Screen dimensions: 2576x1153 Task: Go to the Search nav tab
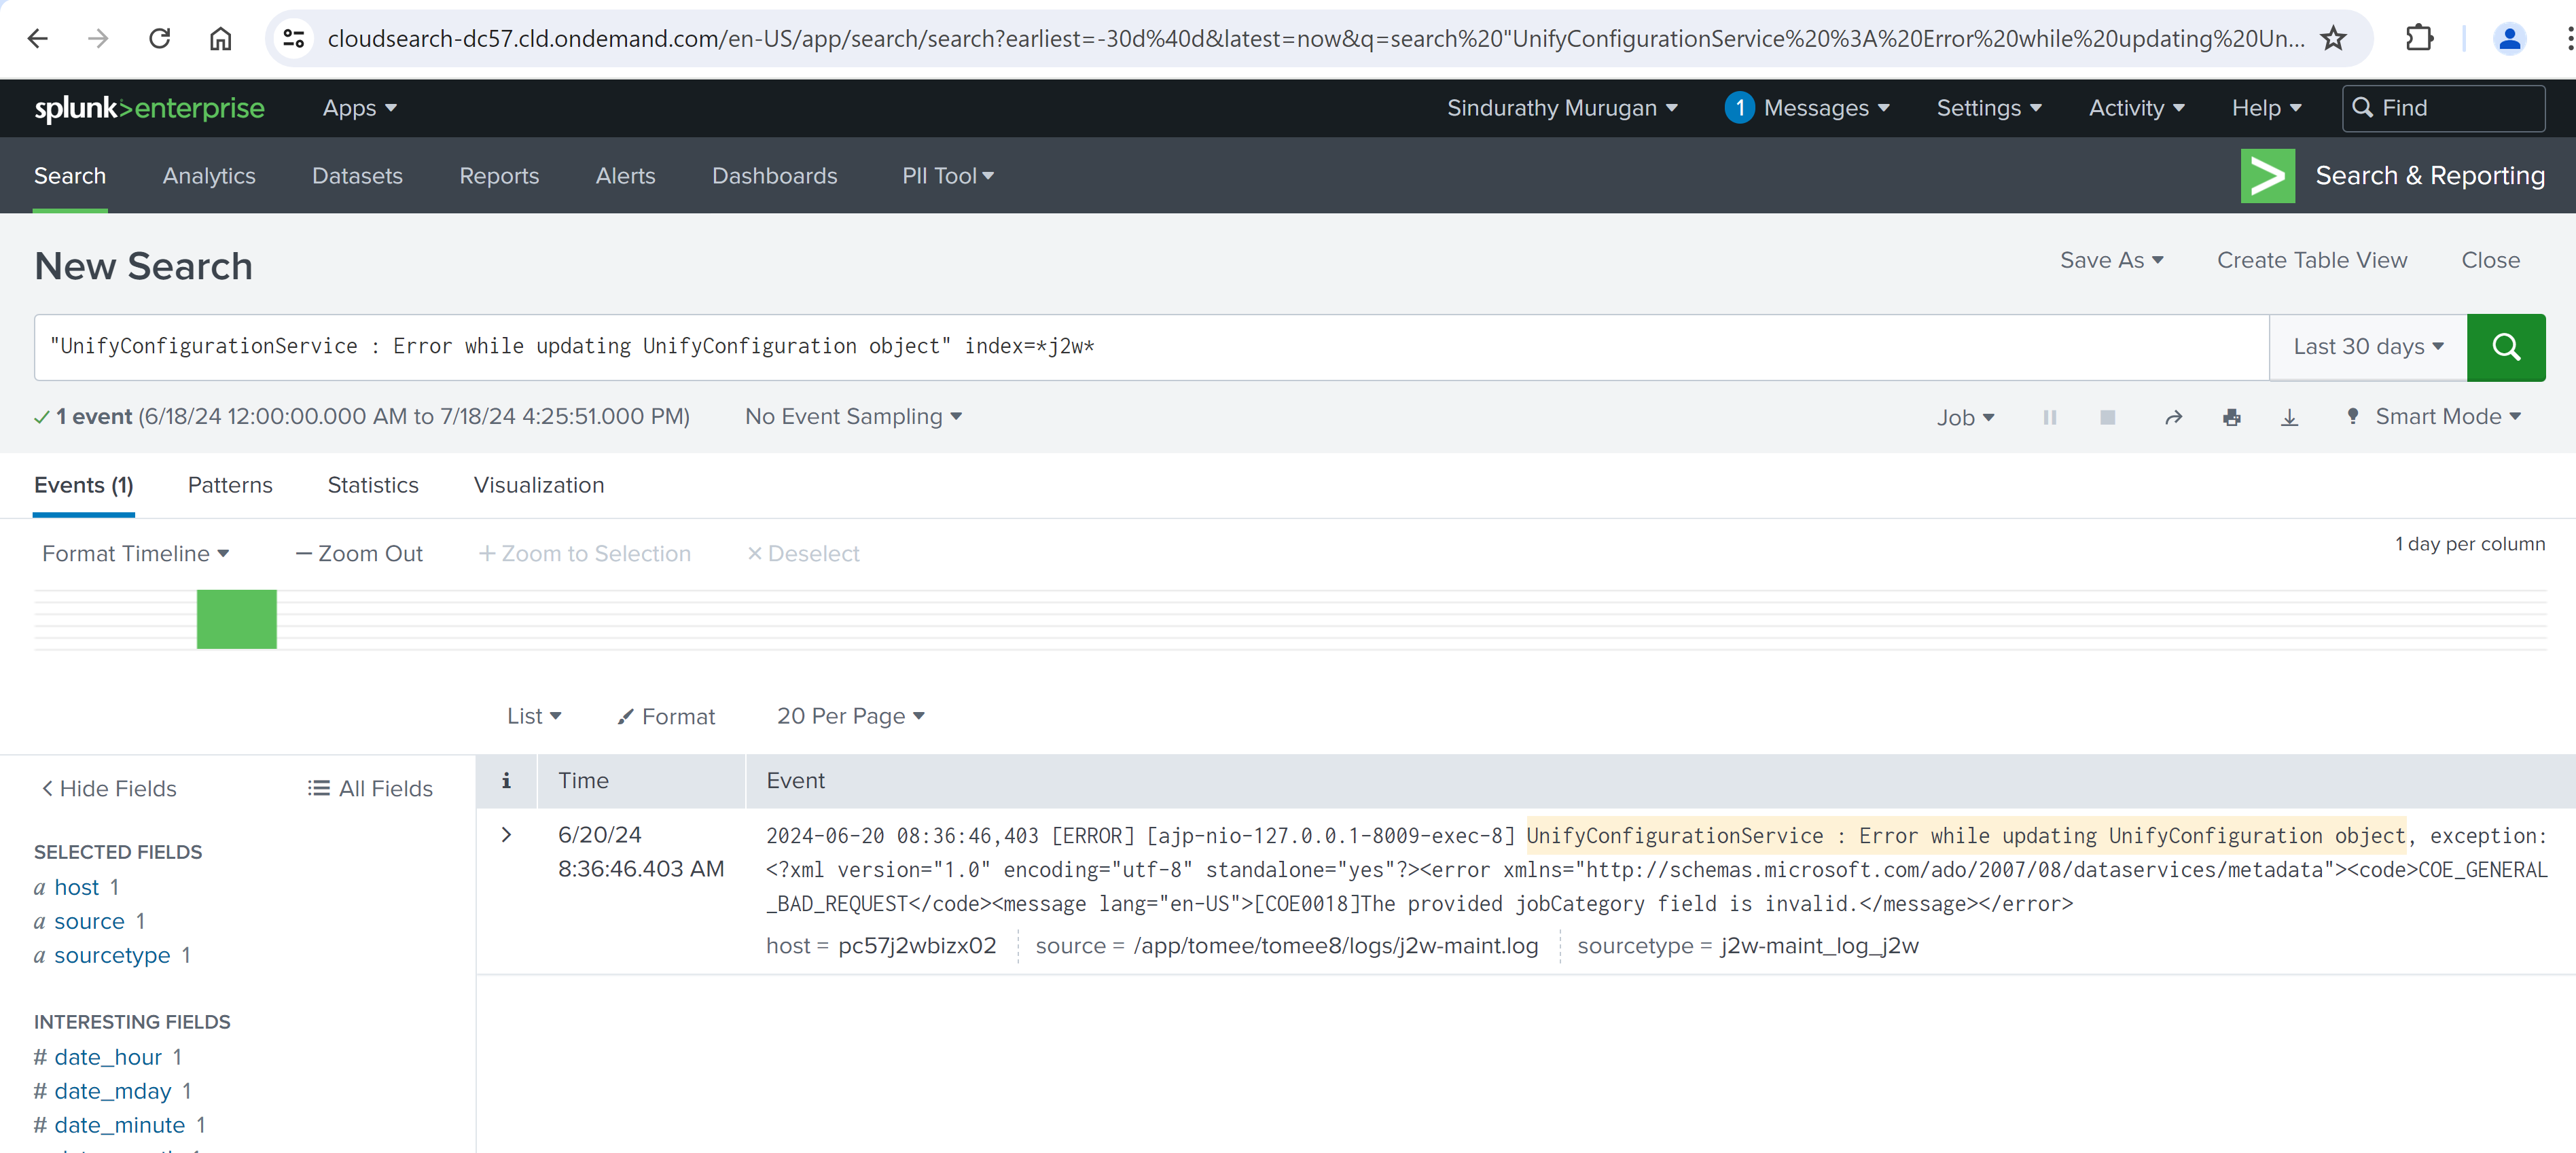click(x=70, y=176)
